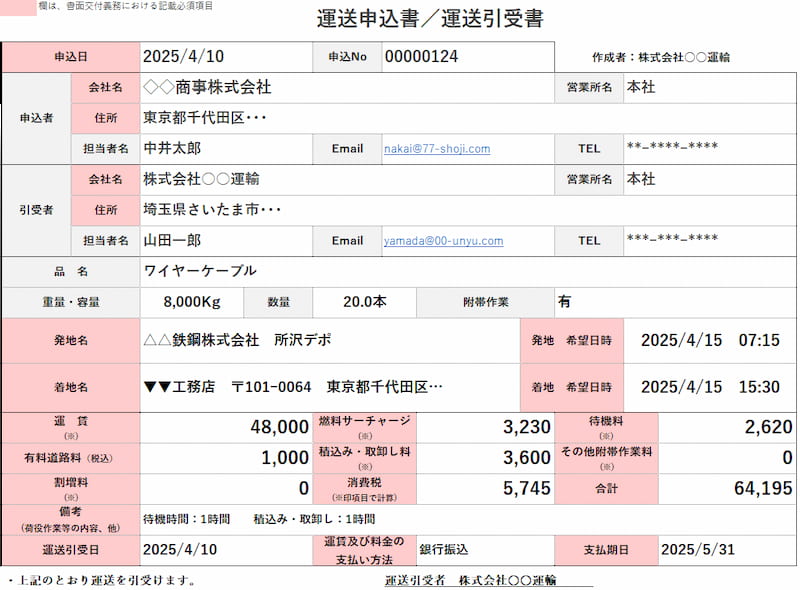Click the 申込者 section label
Viewport: 800px width, 590px height.
(x=36, y=118)
